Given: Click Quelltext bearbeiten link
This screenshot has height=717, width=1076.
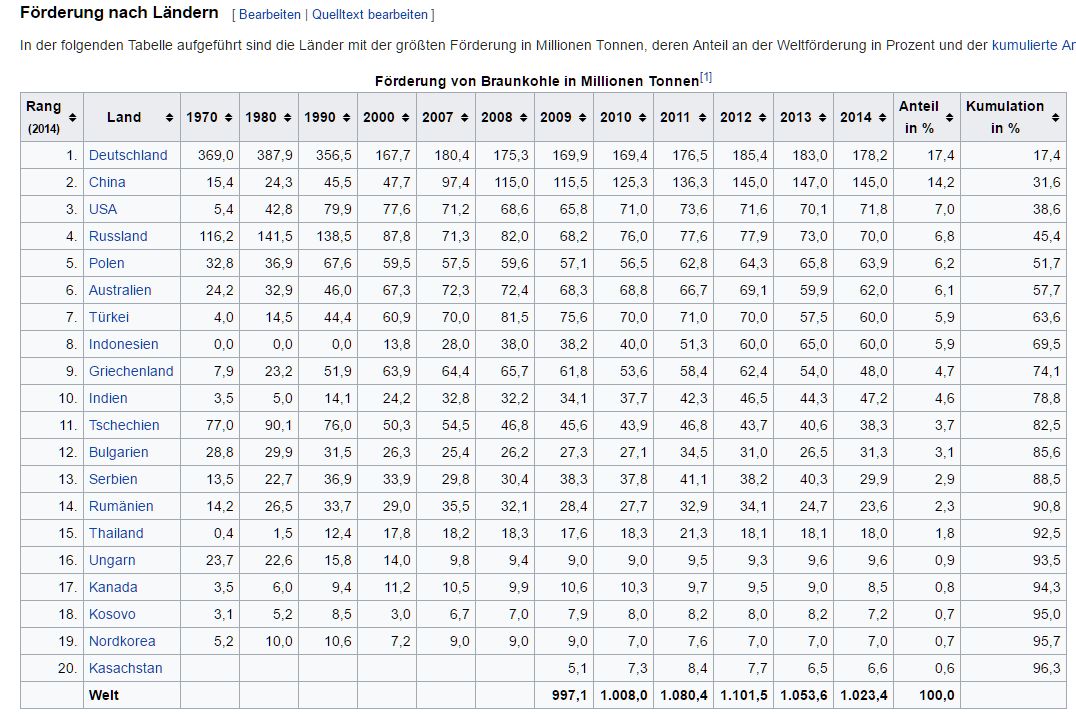Looking at the screenshot, I should [370, 15].
